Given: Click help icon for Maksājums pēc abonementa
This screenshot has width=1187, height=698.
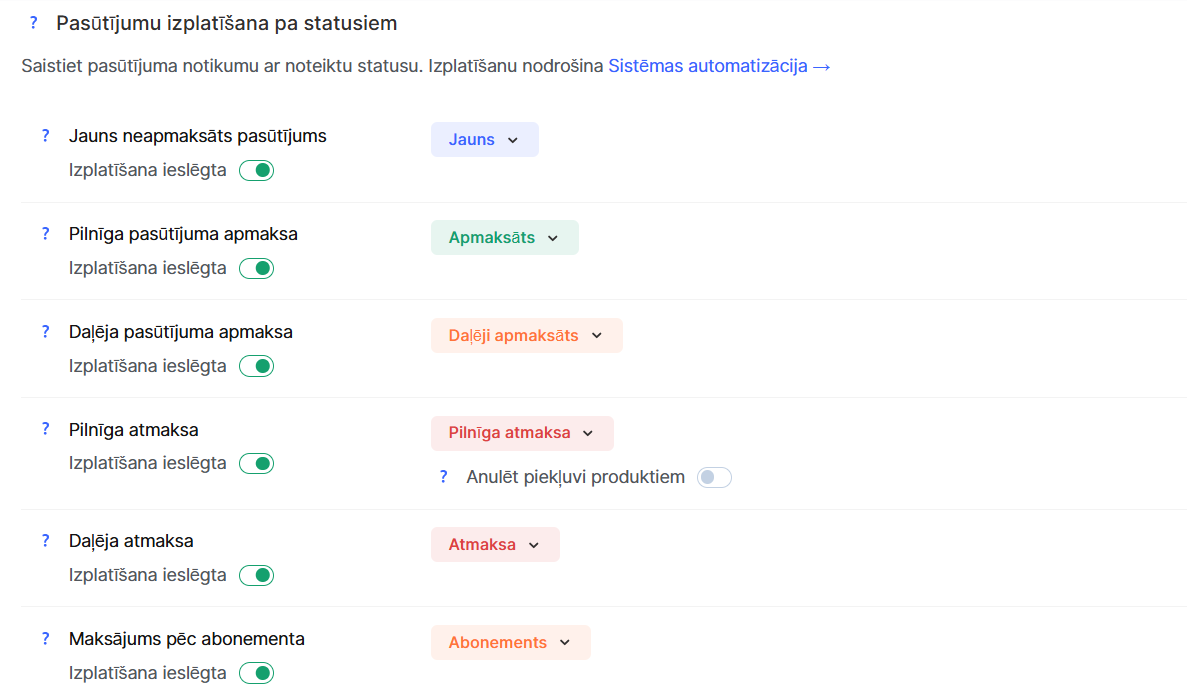Looking at the screenshot, I should 45,639.
